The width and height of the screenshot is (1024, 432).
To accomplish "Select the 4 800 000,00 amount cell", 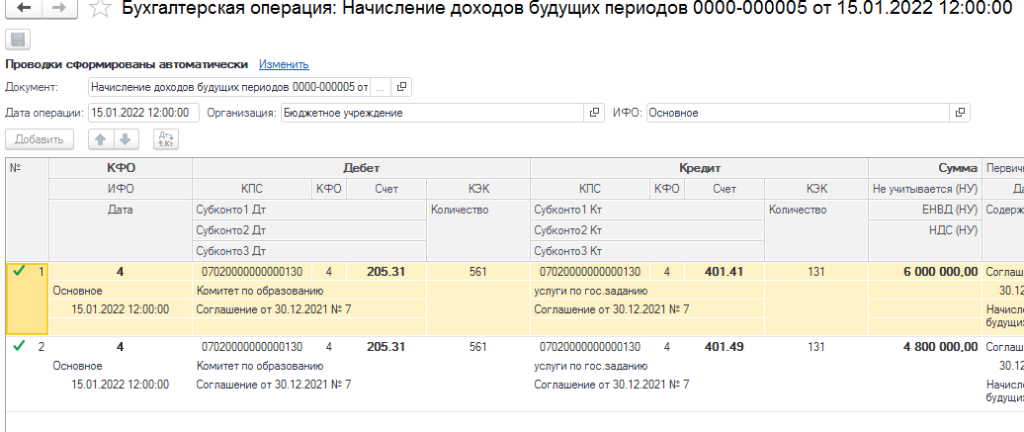I will (x=924, y=347).
